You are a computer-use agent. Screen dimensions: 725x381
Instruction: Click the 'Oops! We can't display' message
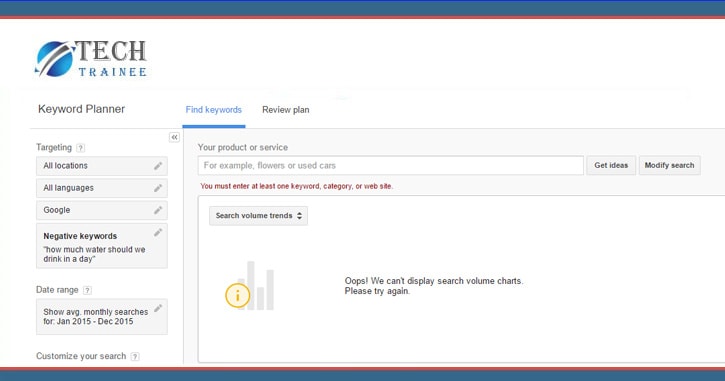(x=434, y=286)
